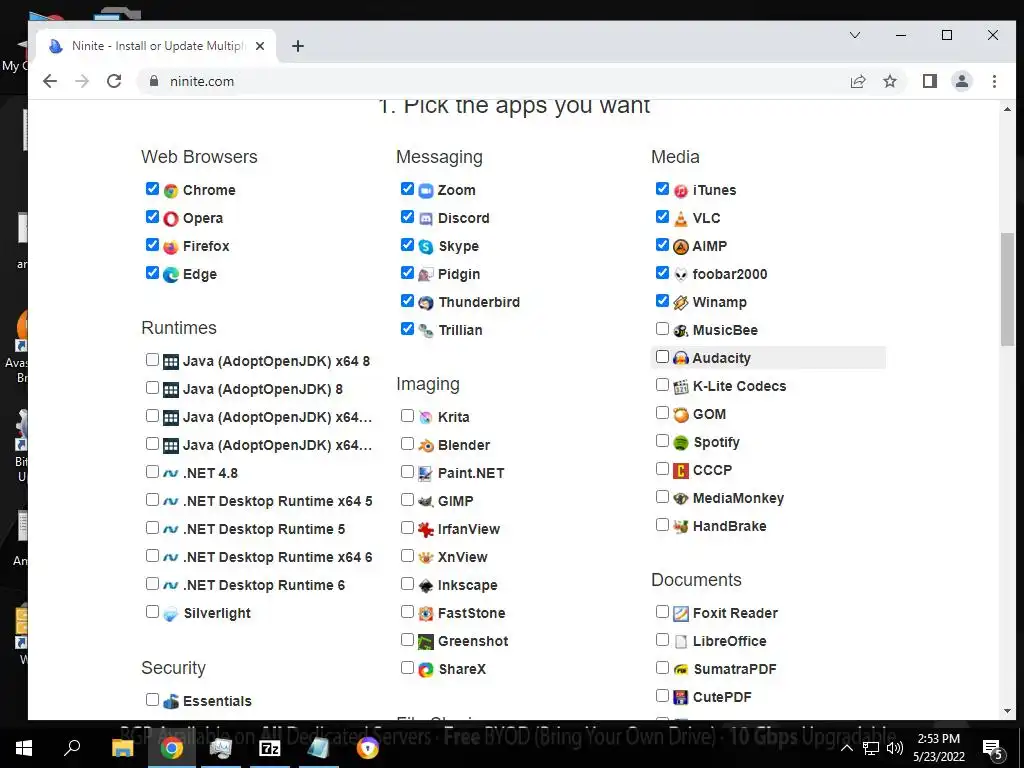
Task: Click the Greenshot label
Action: pyautogui.click(x=473, y=641)
